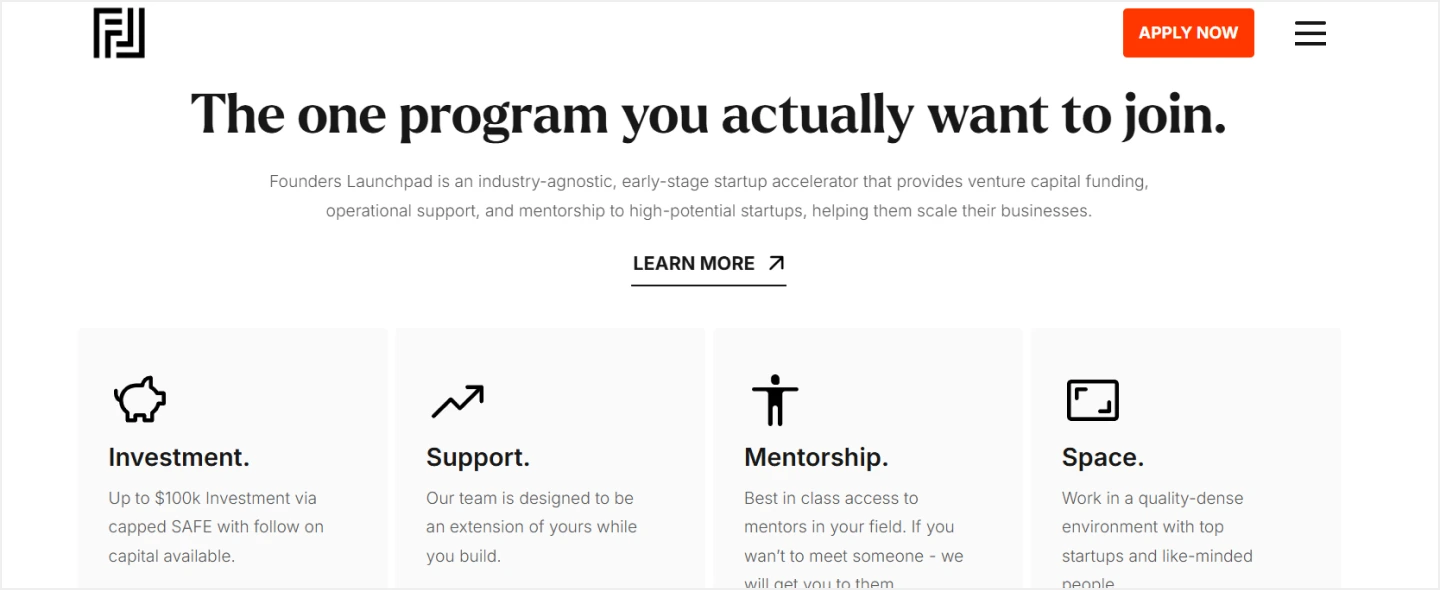The width and height of the screenshot is (1440, 590).
Task: Open the Mentorship card
Action: point(867,460)
